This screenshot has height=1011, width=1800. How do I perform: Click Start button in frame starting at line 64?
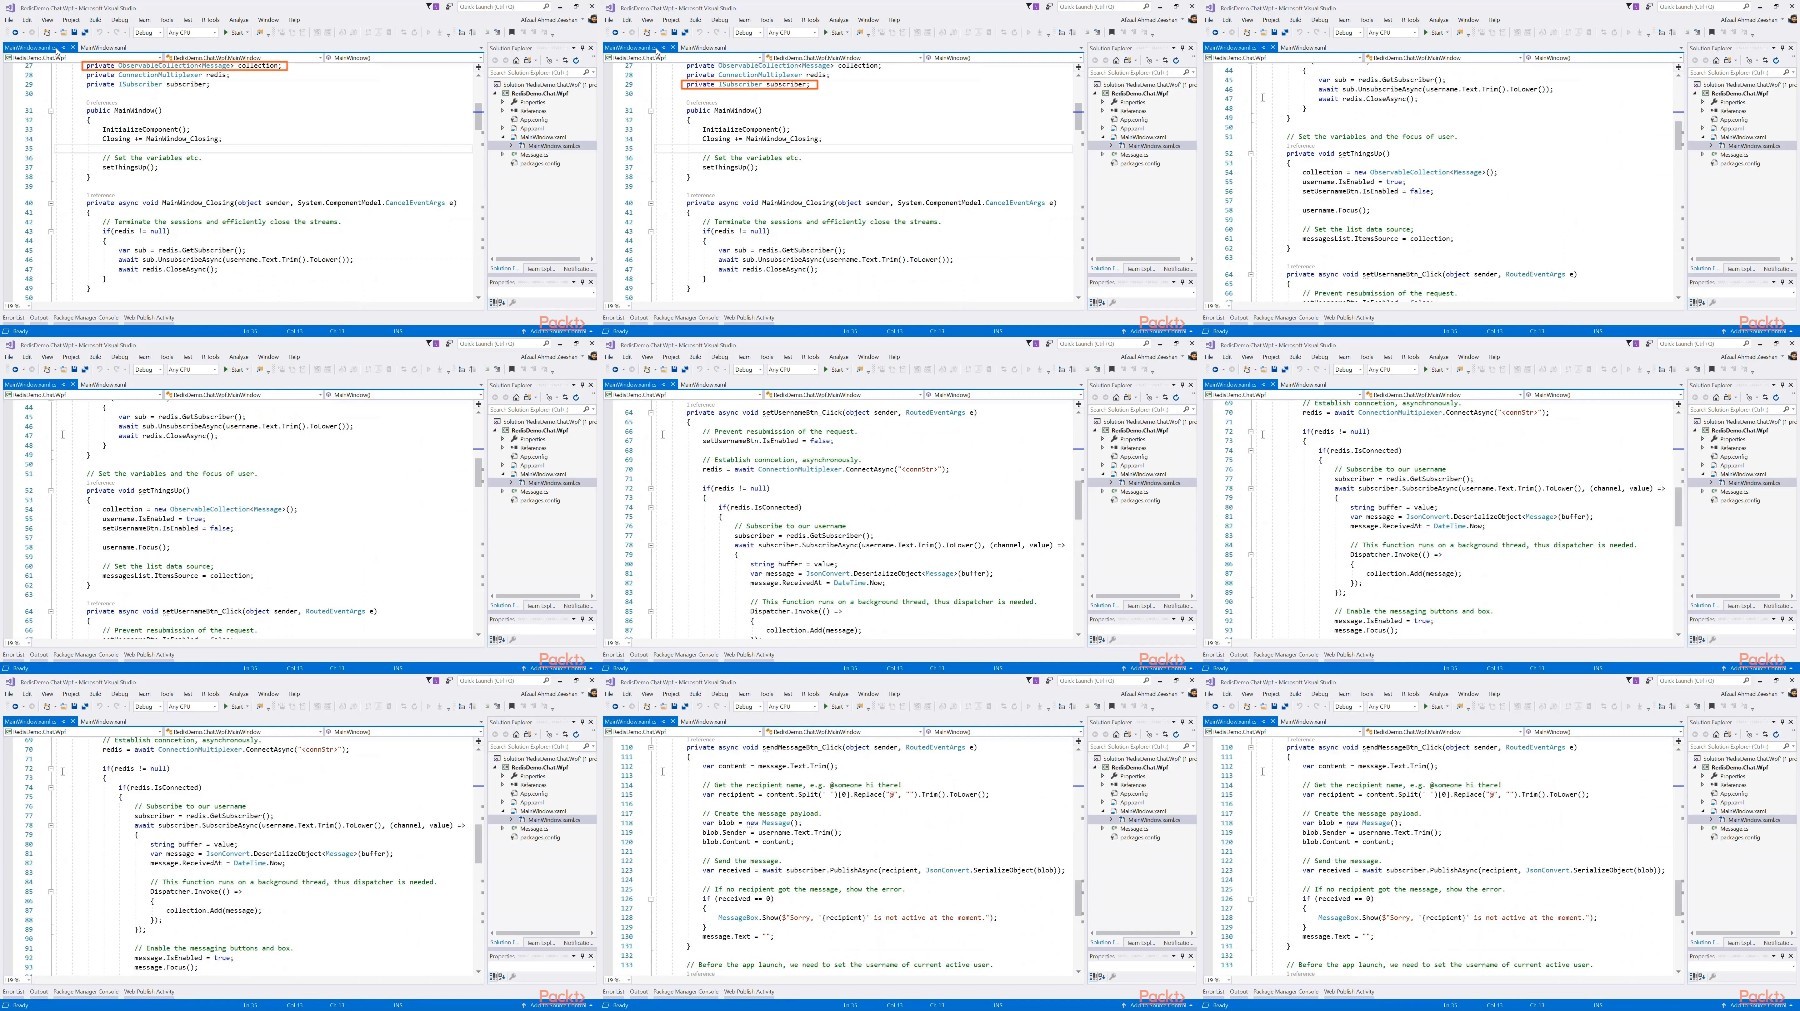pyautogui.click(x=833, y=369)
